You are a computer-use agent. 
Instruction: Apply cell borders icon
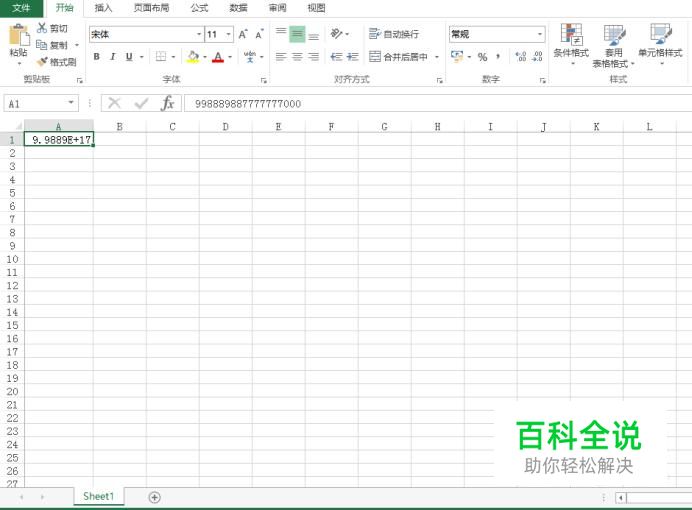pyautogui.click(x=161, y=56)
